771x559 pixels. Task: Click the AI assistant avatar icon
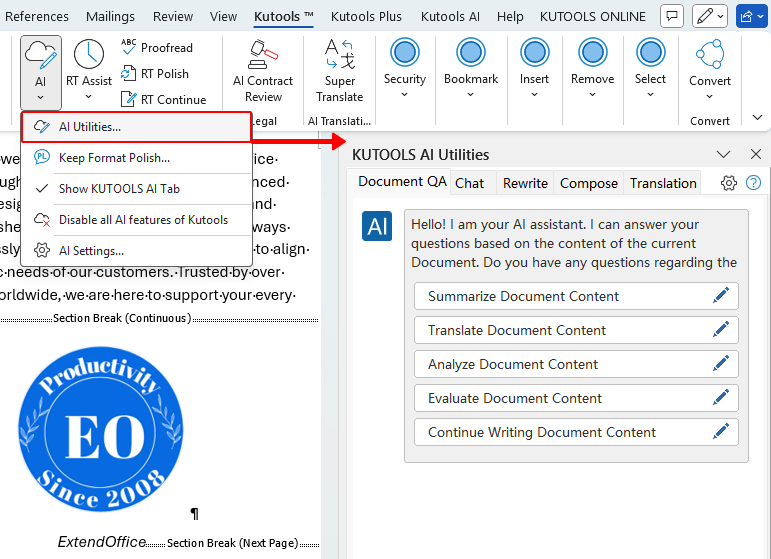click(377, 226)
